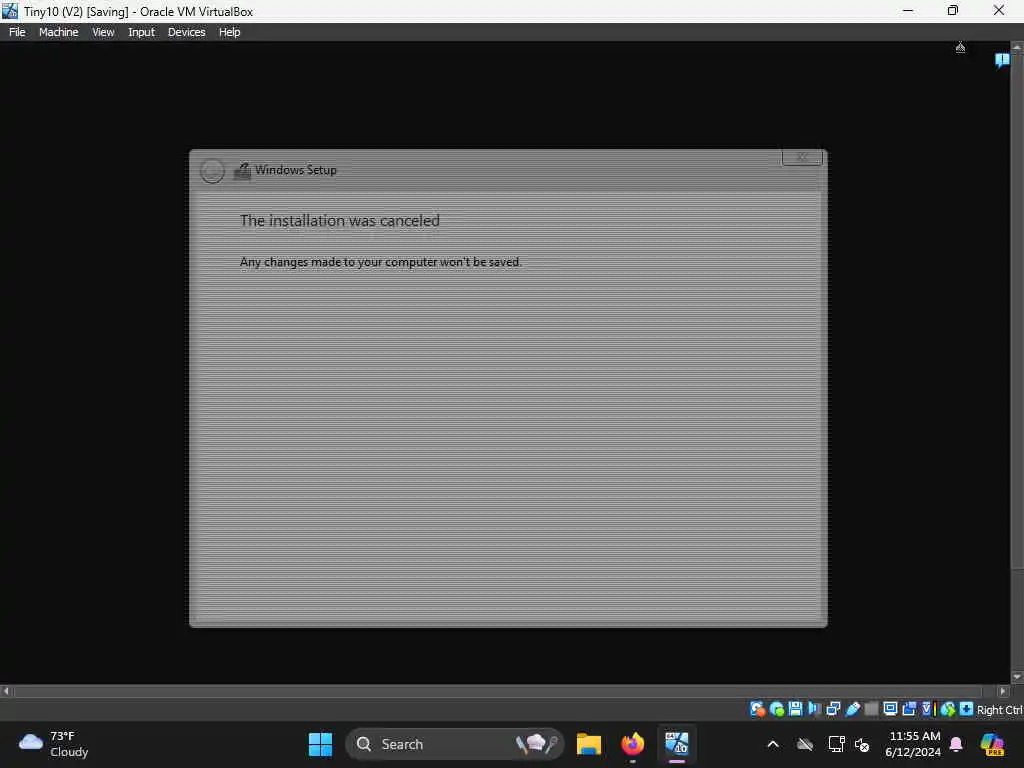The image size is (1024, 768).
Task: Open the Help menu
Action: pyautogui.click(x=229, y=32)
